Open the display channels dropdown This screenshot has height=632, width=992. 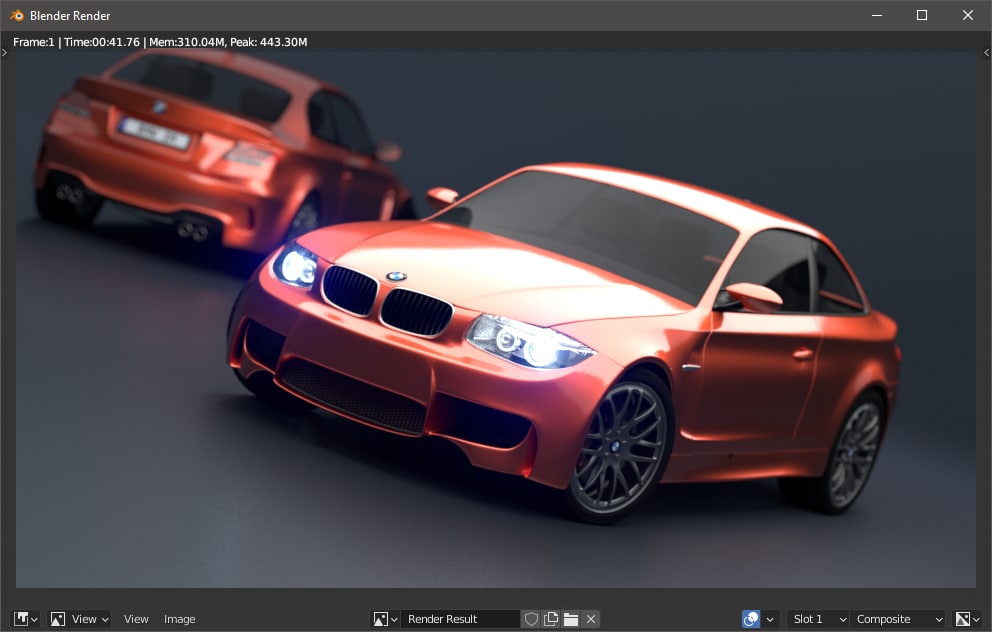coord(967,619)
